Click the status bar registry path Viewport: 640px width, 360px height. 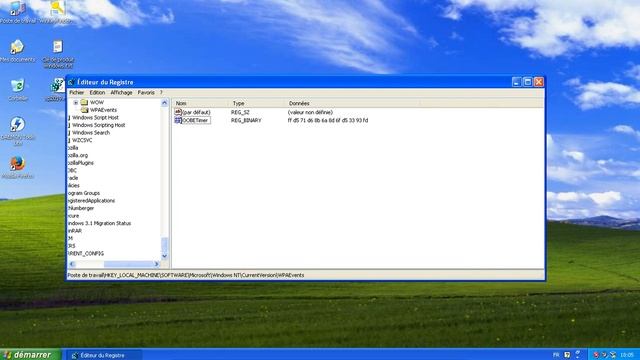[186, 275]
